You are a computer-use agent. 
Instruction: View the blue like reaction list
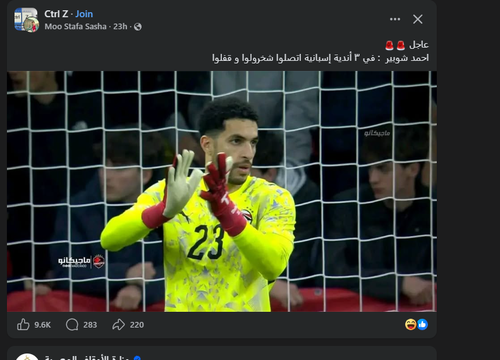point(422,324)
